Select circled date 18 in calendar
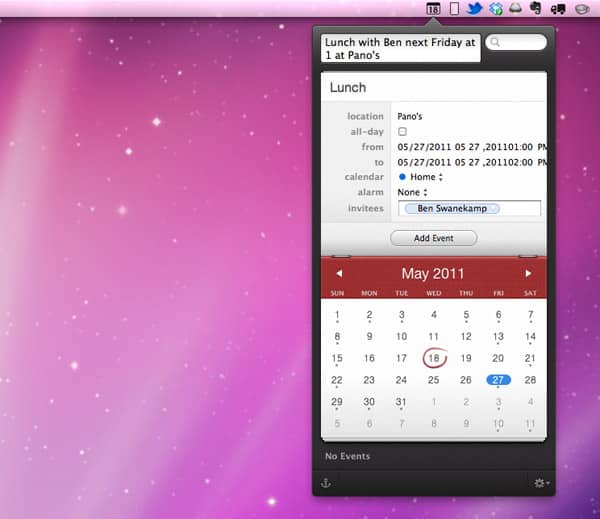The image size is (600, 519). (x=434, y=358)
